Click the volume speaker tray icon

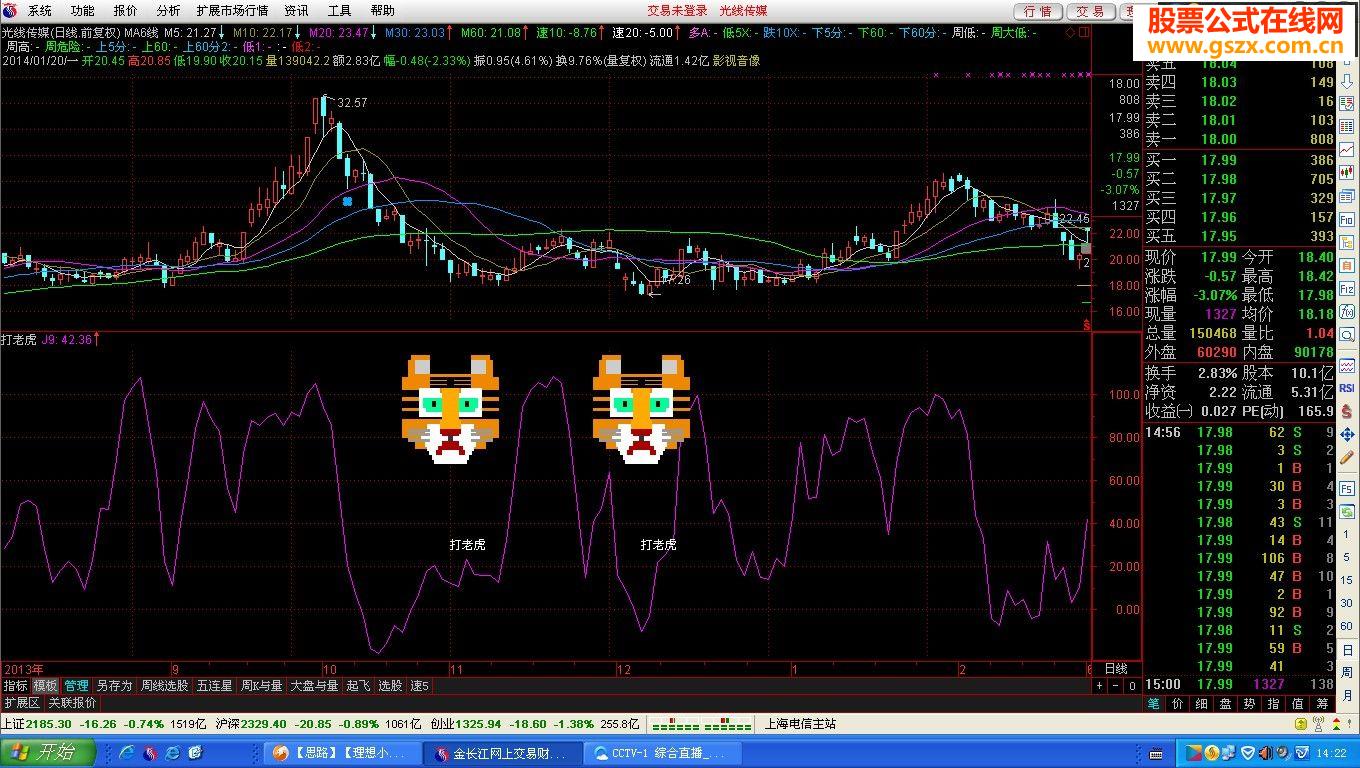click(x=1266, y=753)
